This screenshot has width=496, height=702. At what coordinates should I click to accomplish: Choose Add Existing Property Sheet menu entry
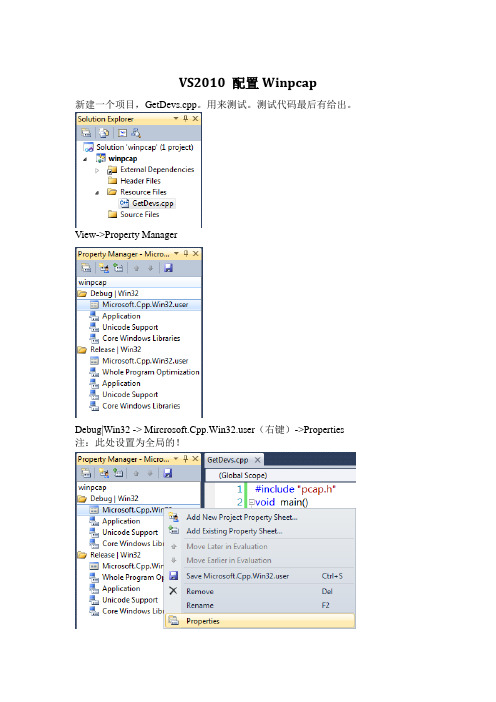pyautogui.click(x=260, y=531)
